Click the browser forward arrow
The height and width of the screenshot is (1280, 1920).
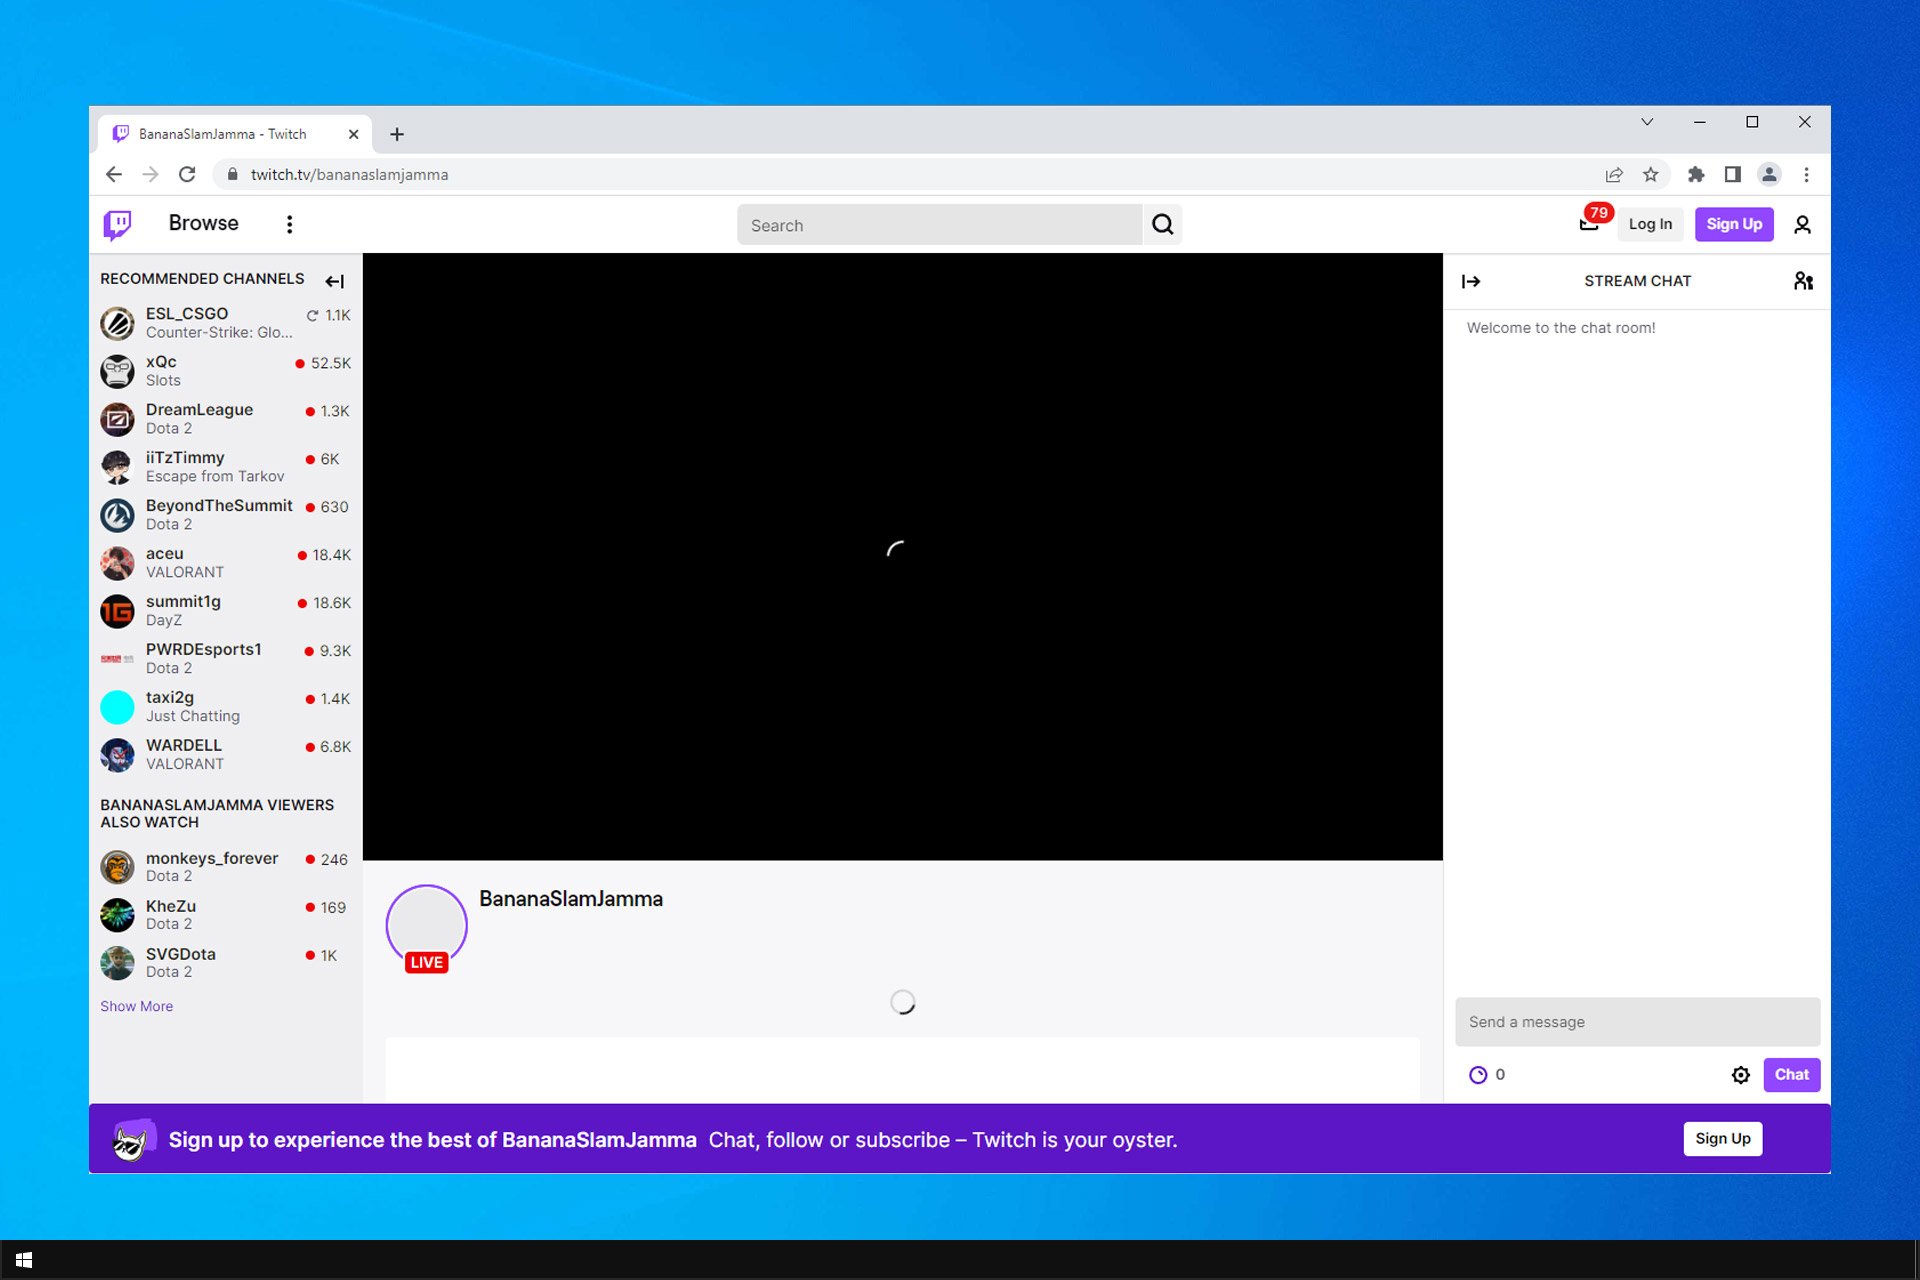click(x=150, y=174)
